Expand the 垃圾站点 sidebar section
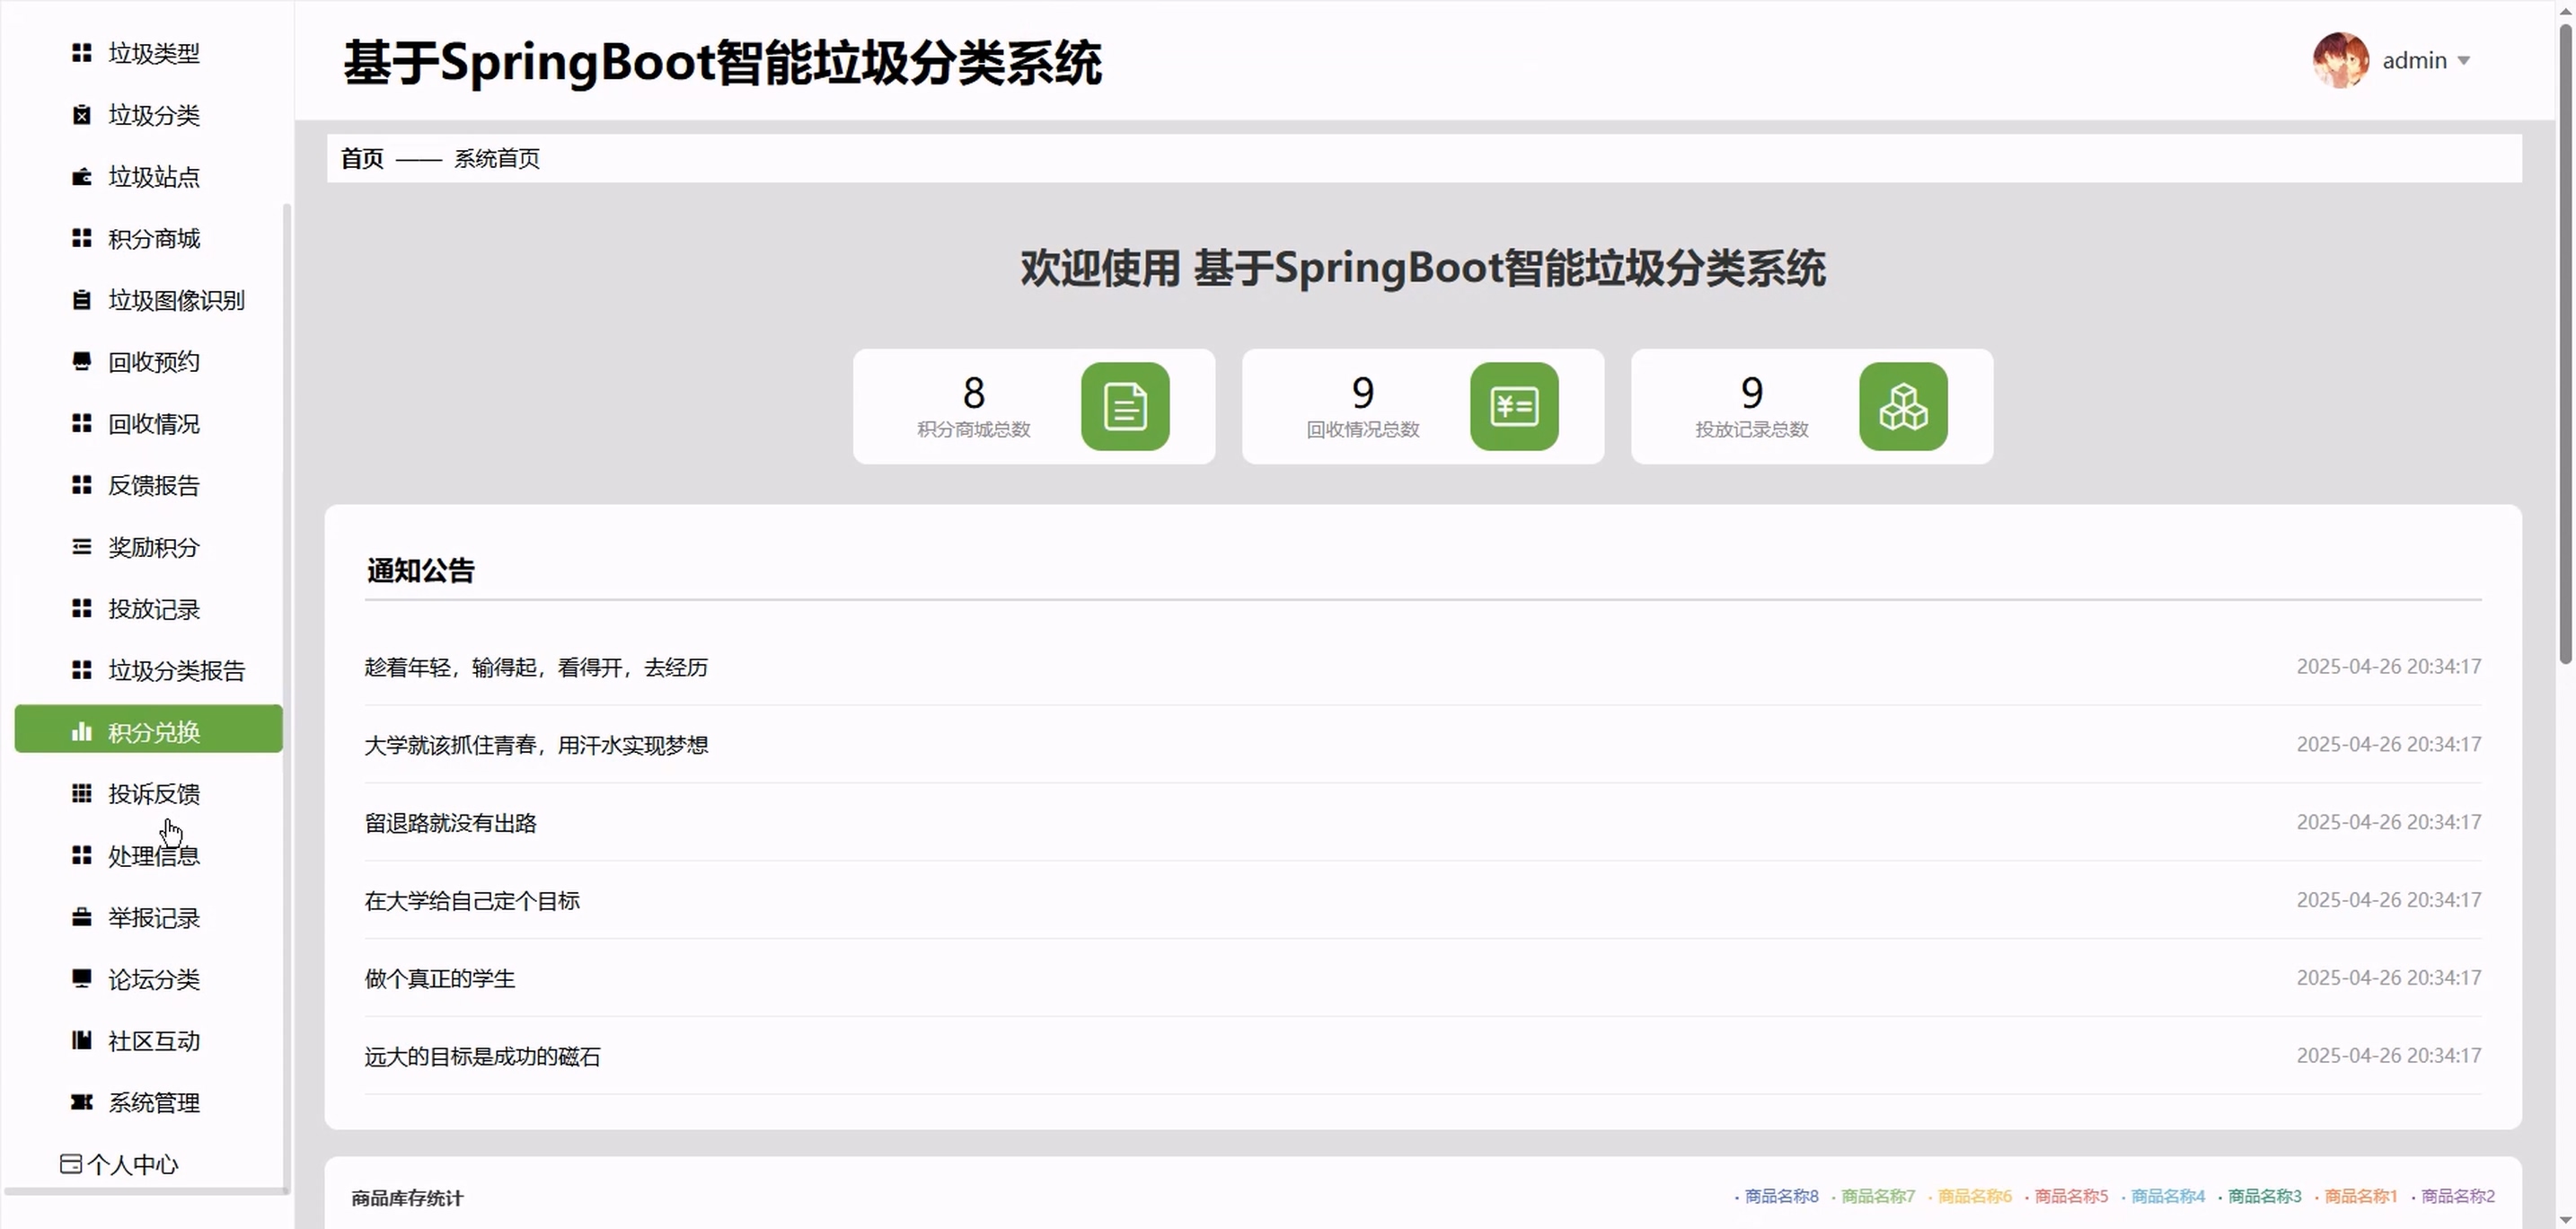Image resolution: width=2576 pixels, height=1229 pixels. coord(154,177)
